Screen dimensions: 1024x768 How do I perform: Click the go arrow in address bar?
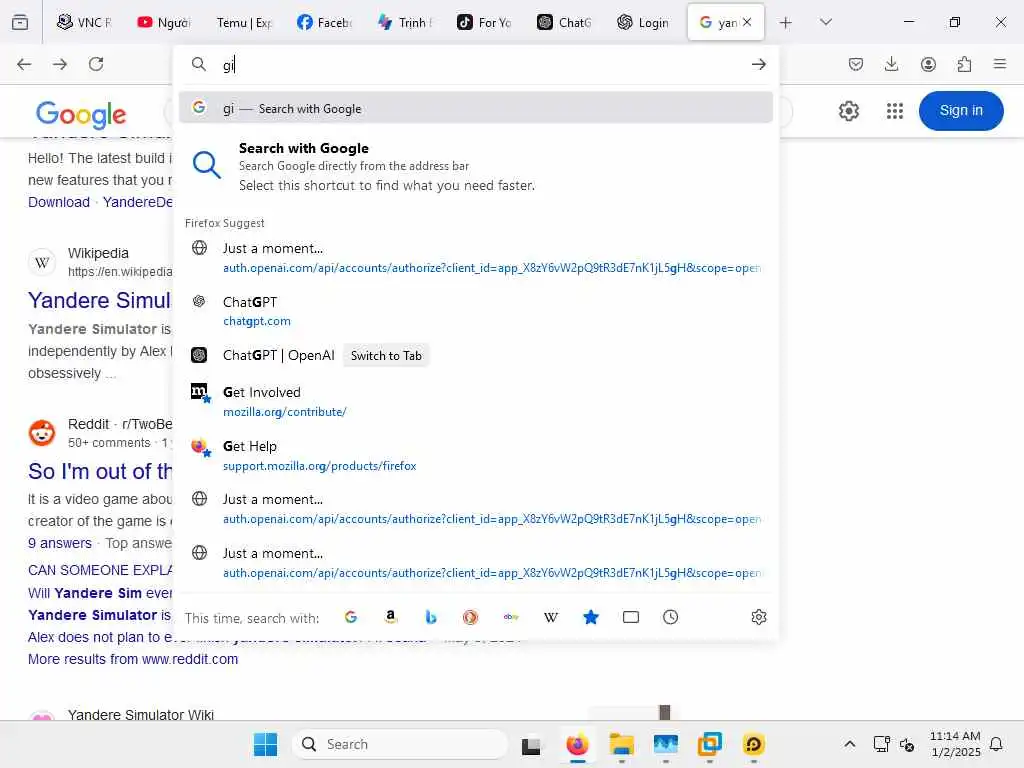point(758,64)
